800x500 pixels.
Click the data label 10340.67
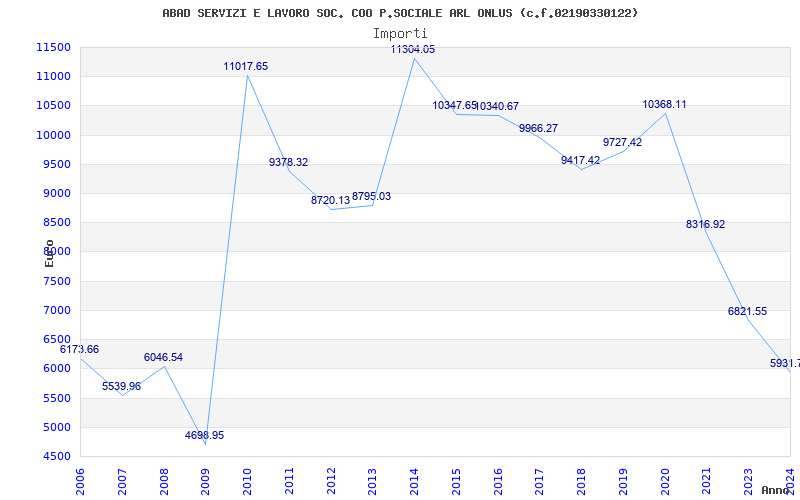tap(496, 106)
